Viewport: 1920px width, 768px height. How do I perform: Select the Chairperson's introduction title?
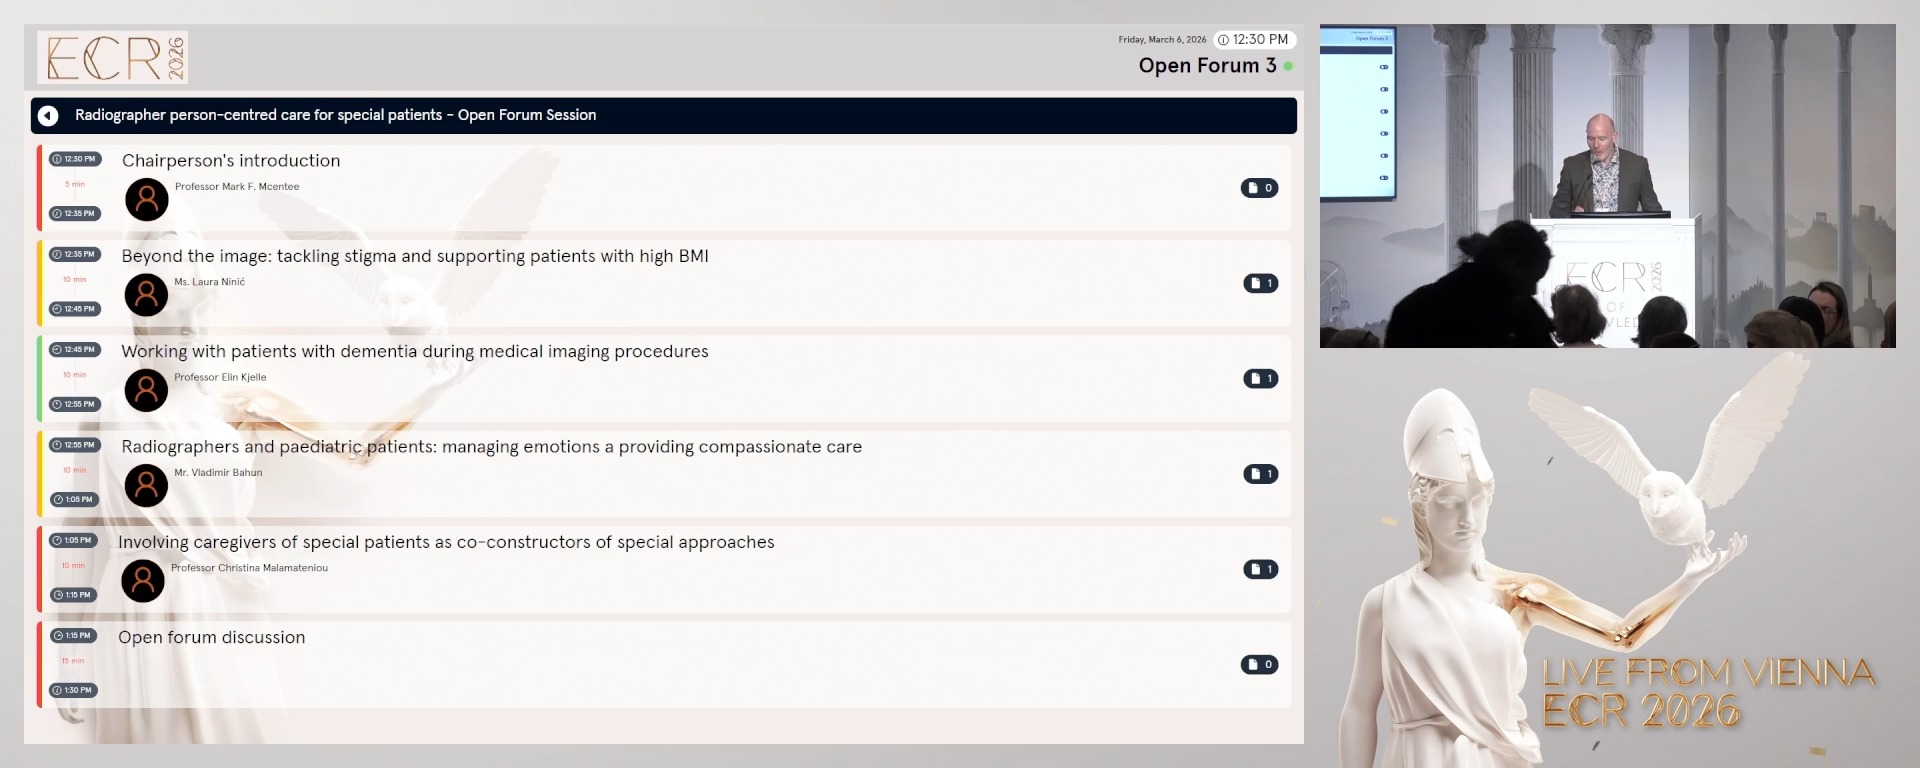tap(231, 161)
